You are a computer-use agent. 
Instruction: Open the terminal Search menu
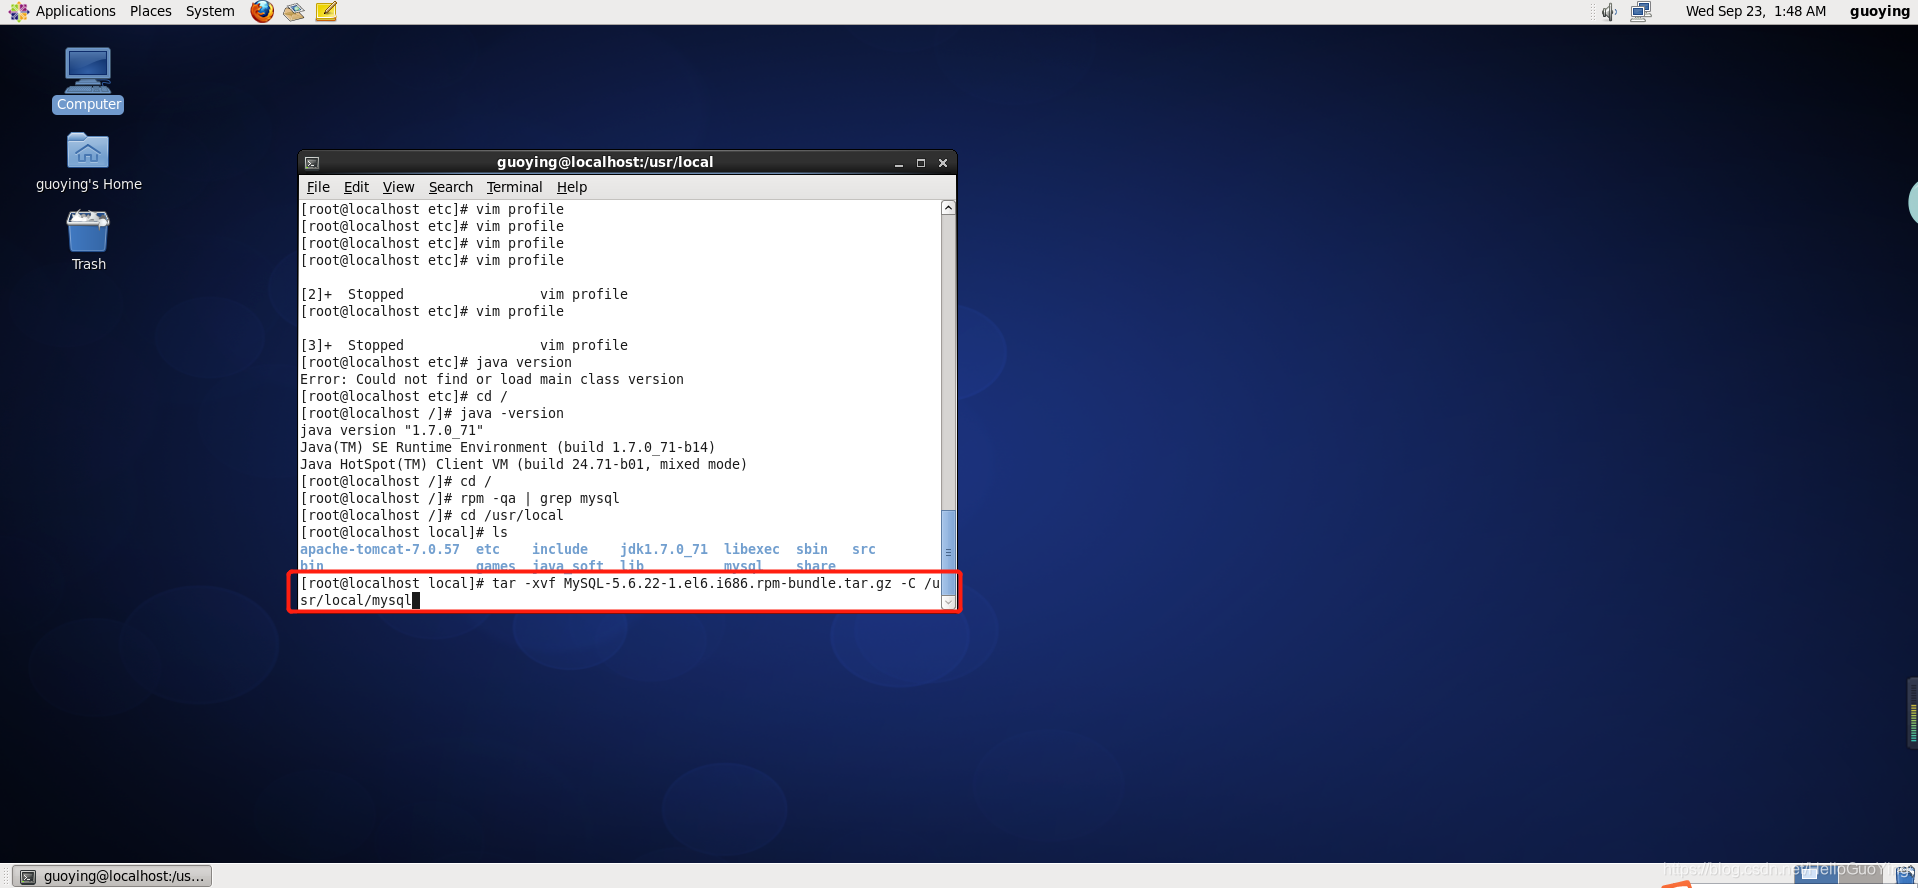point(451,187)
